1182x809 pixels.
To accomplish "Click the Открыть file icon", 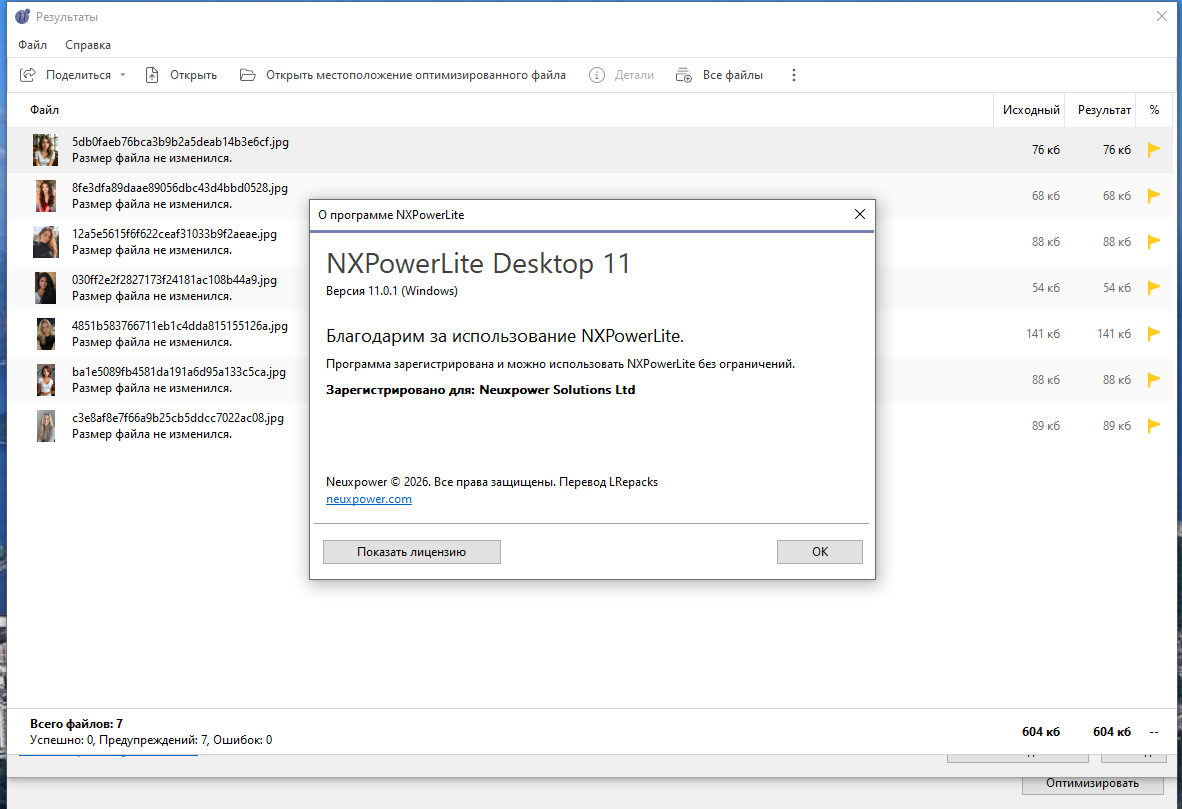I will click(152, 75).
